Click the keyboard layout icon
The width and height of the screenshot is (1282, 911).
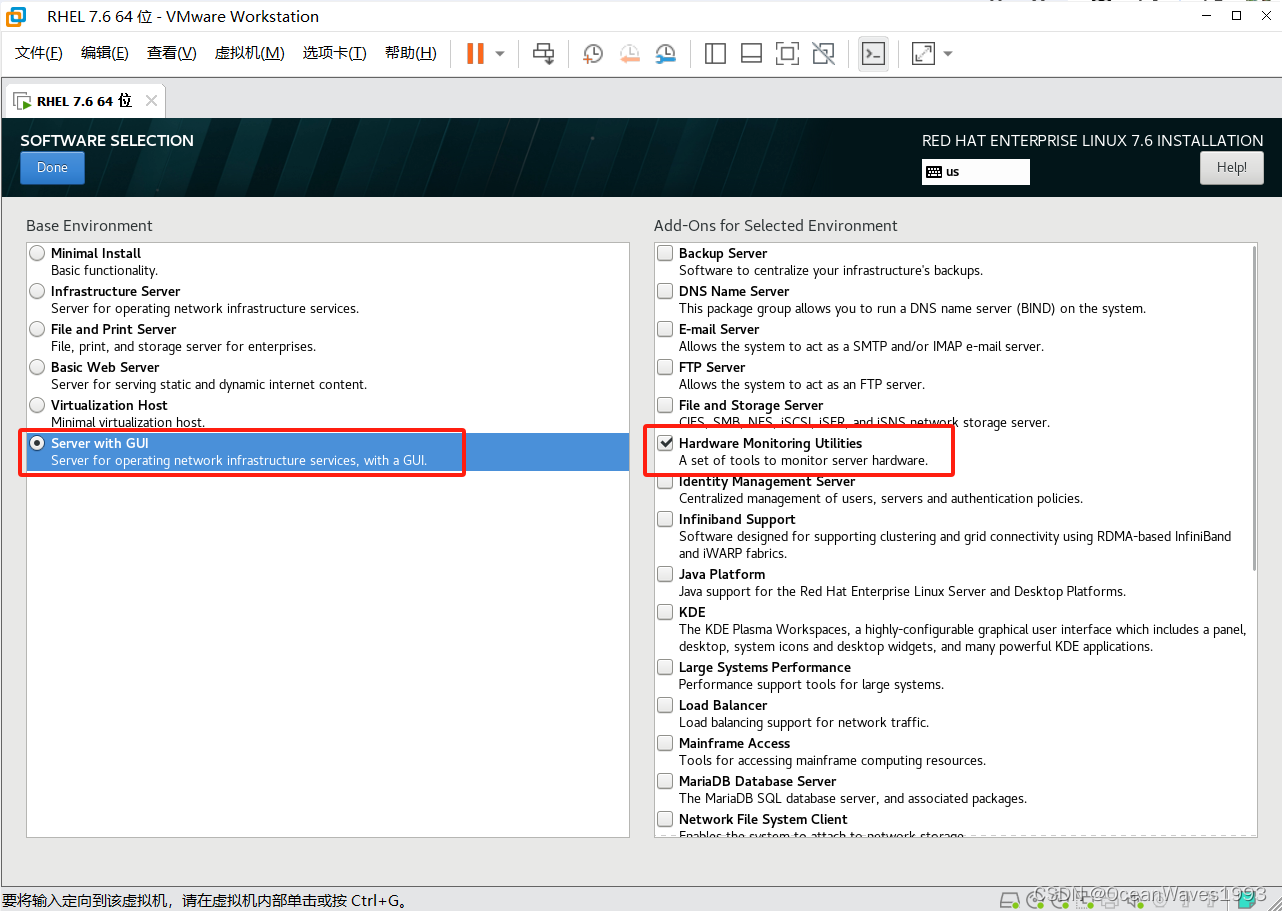click(x=934, y=172)
